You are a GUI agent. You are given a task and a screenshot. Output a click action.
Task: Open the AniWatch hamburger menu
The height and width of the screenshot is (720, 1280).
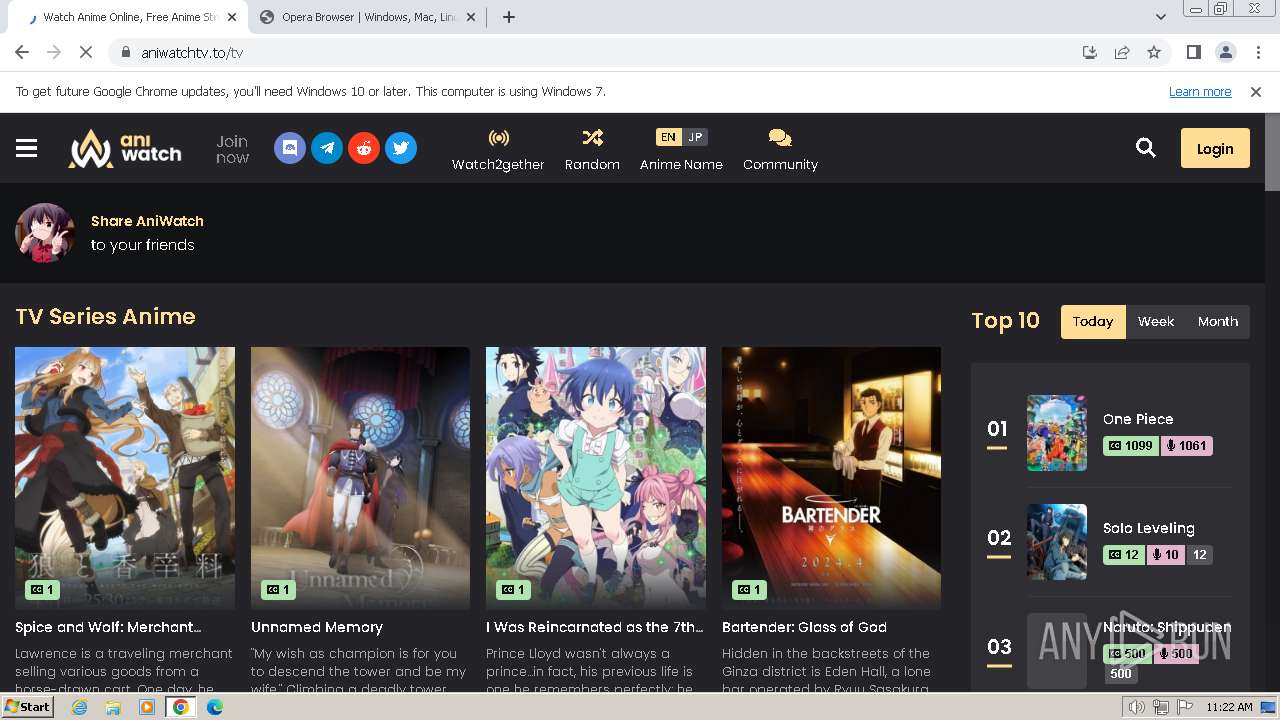(x=27, y=148)
